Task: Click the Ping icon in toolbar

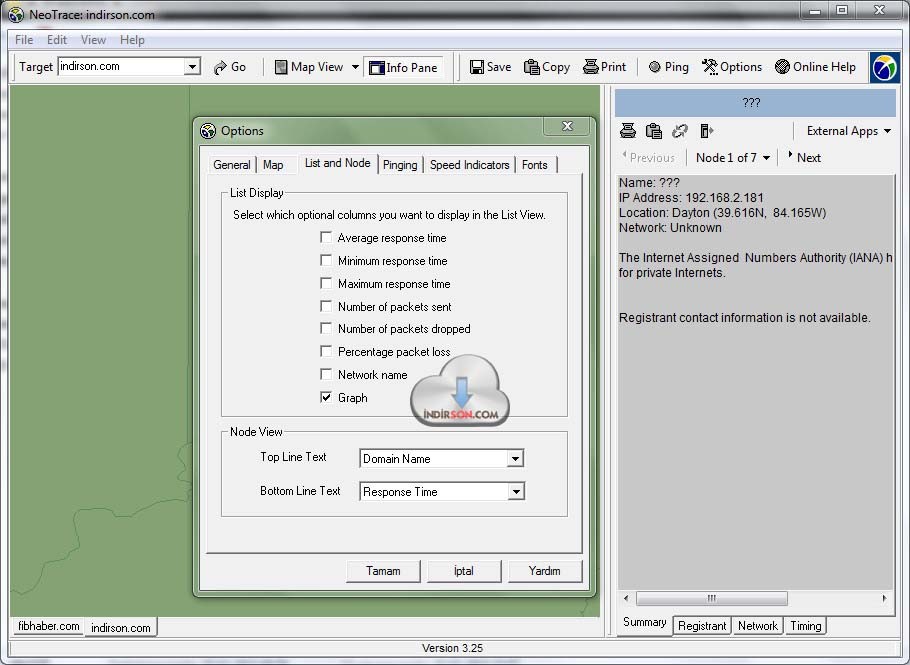Action: (x=654, y=67)
